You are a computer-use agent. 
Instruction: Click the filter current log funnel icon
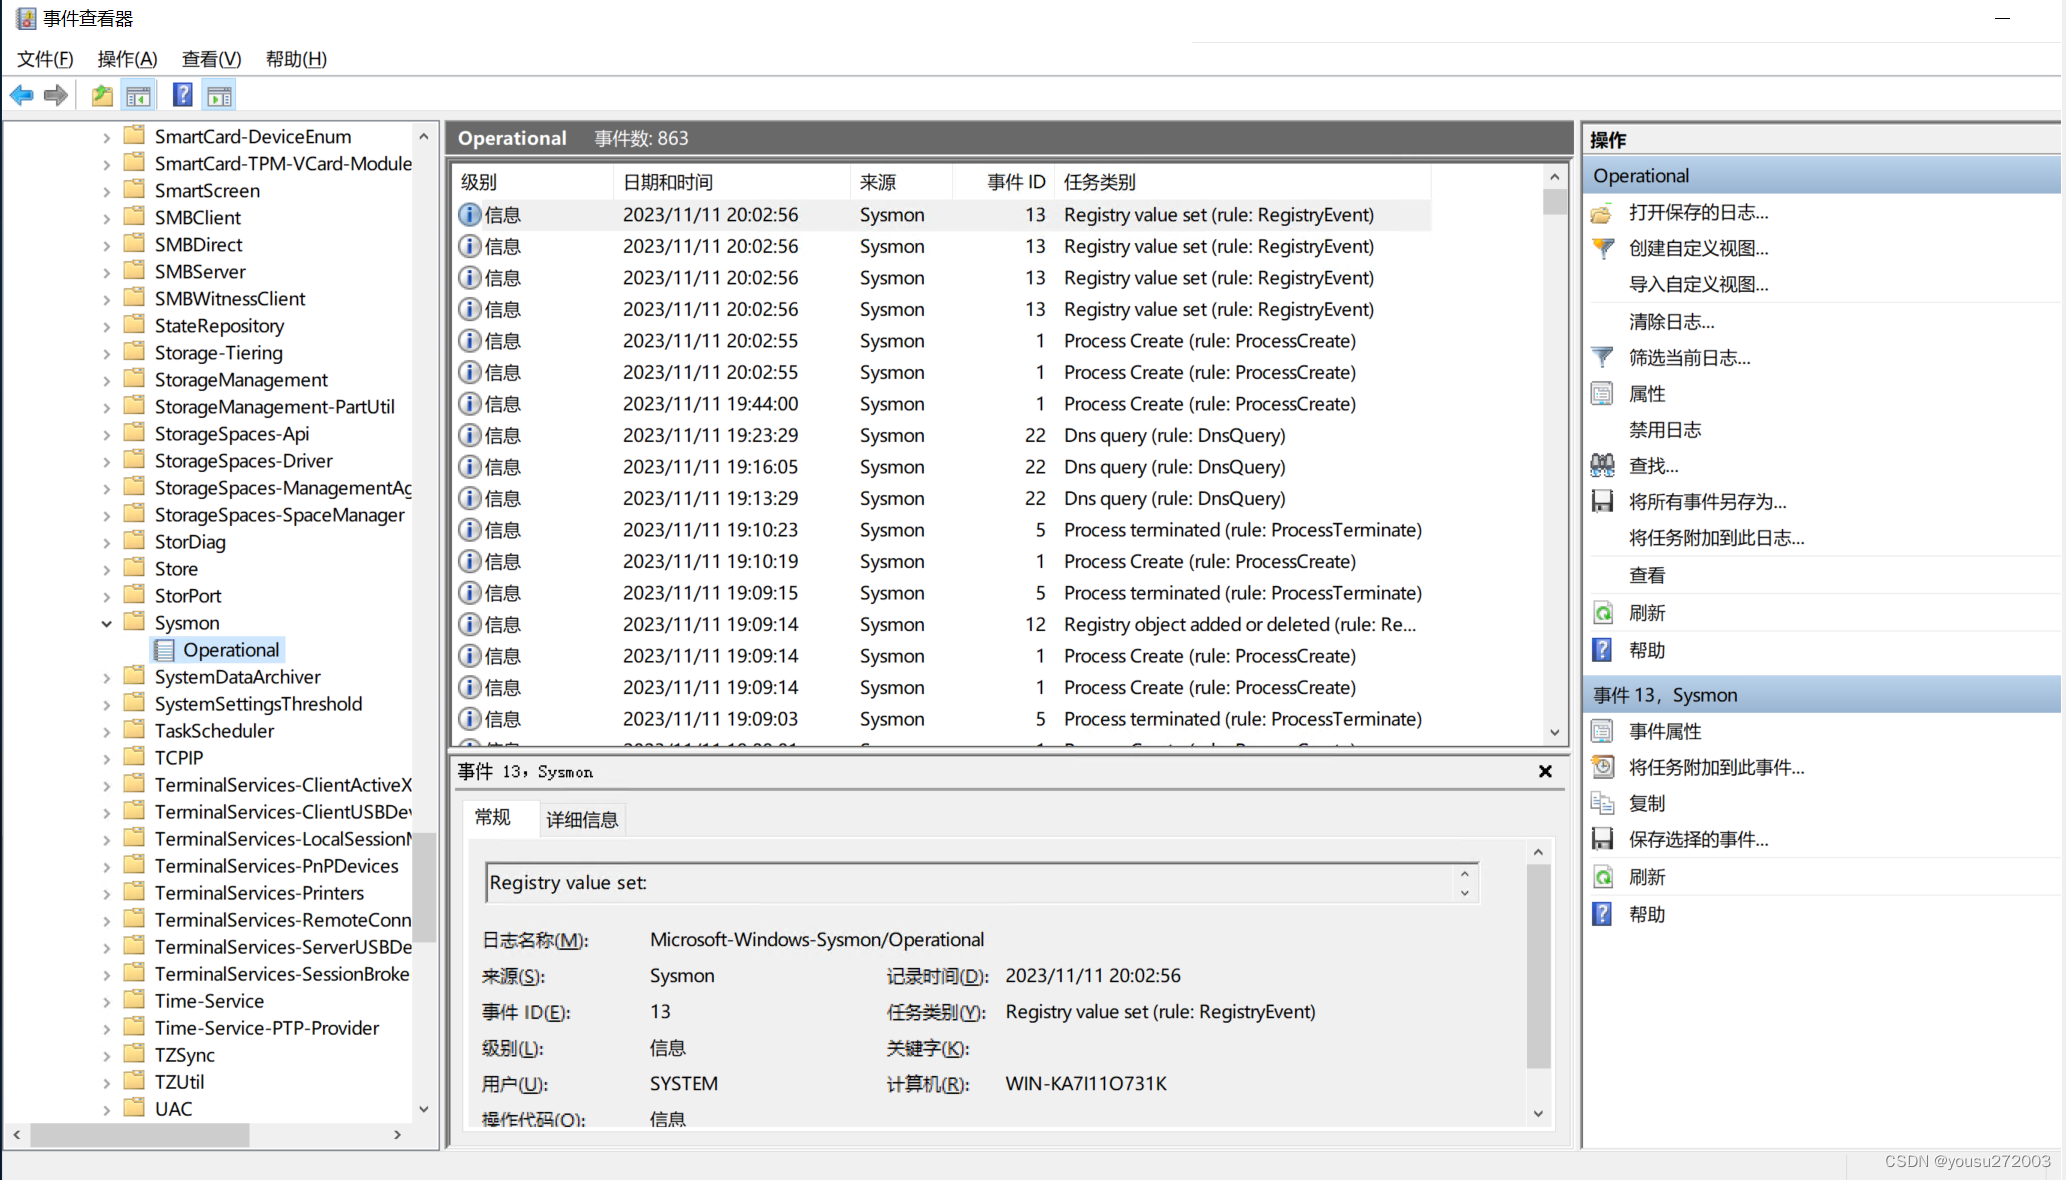click(x=1602, y=358)
